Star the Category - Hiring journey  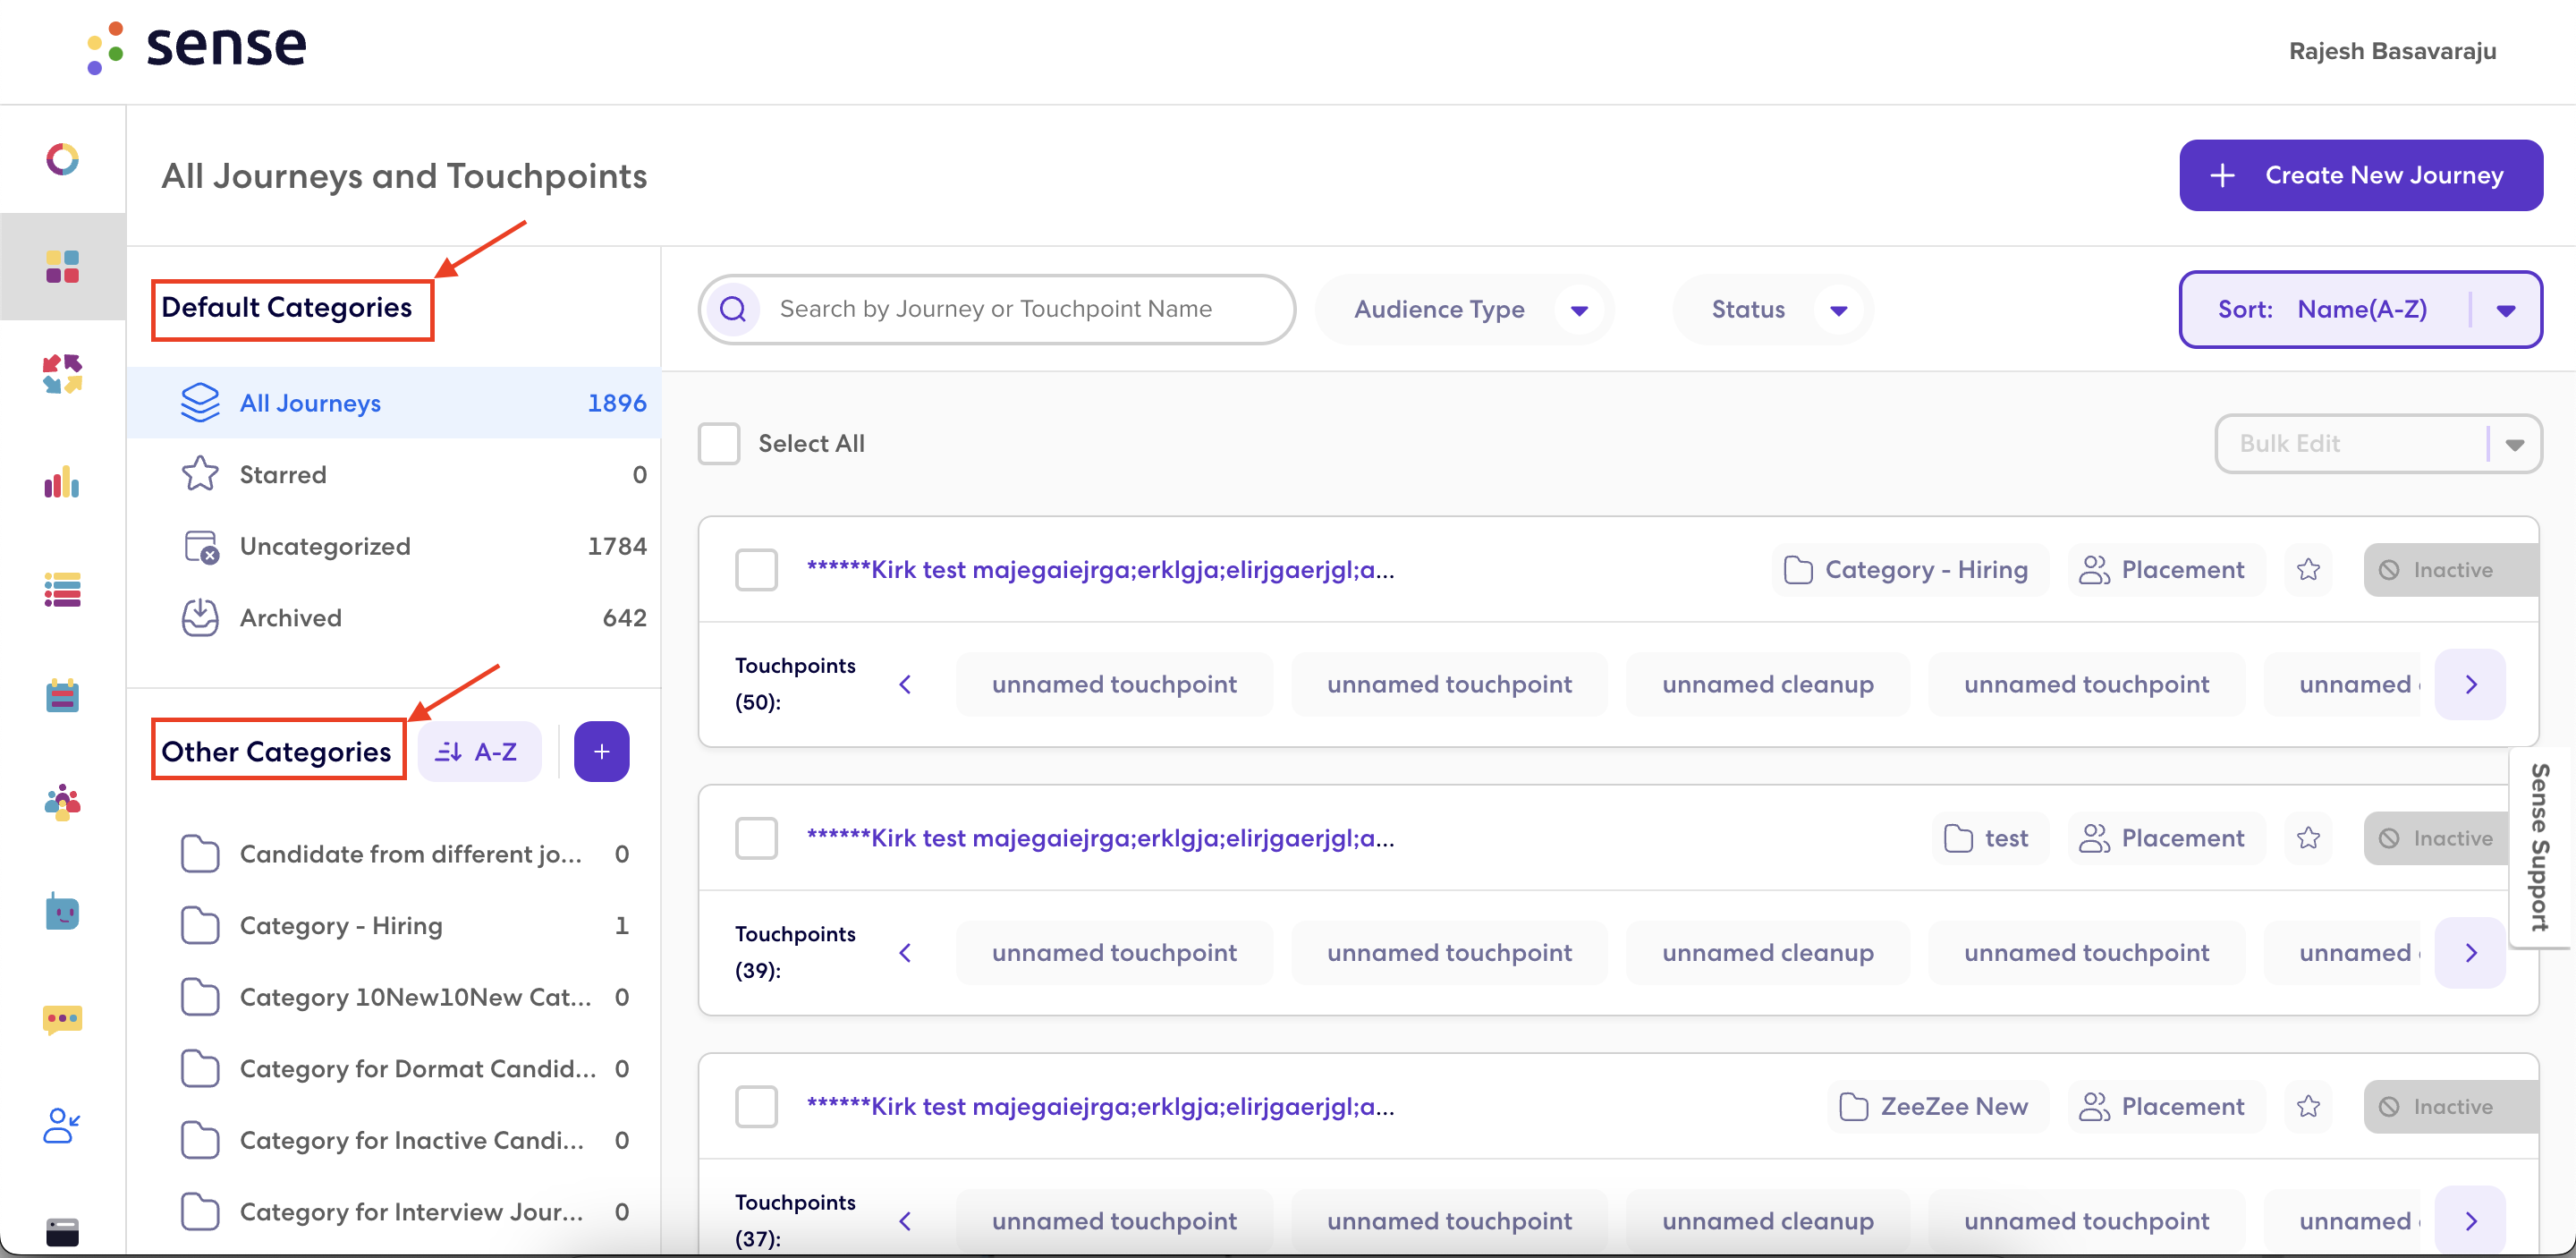tap(2308, 570)
